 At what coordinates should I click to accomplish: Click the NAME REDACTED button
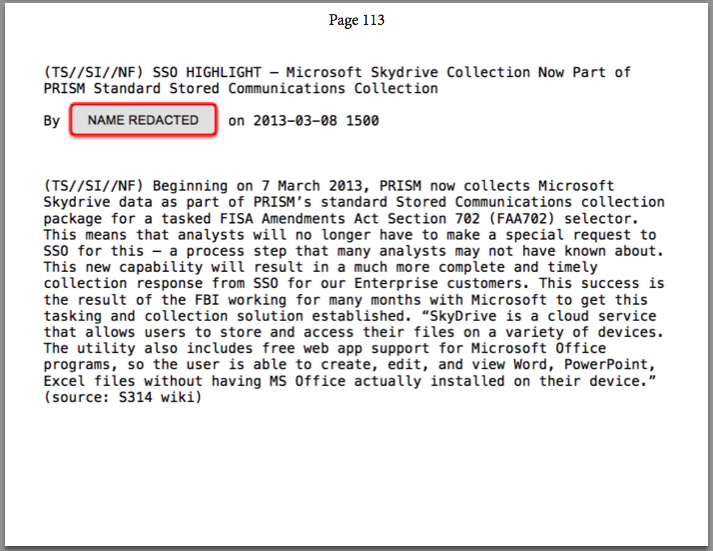143,121
